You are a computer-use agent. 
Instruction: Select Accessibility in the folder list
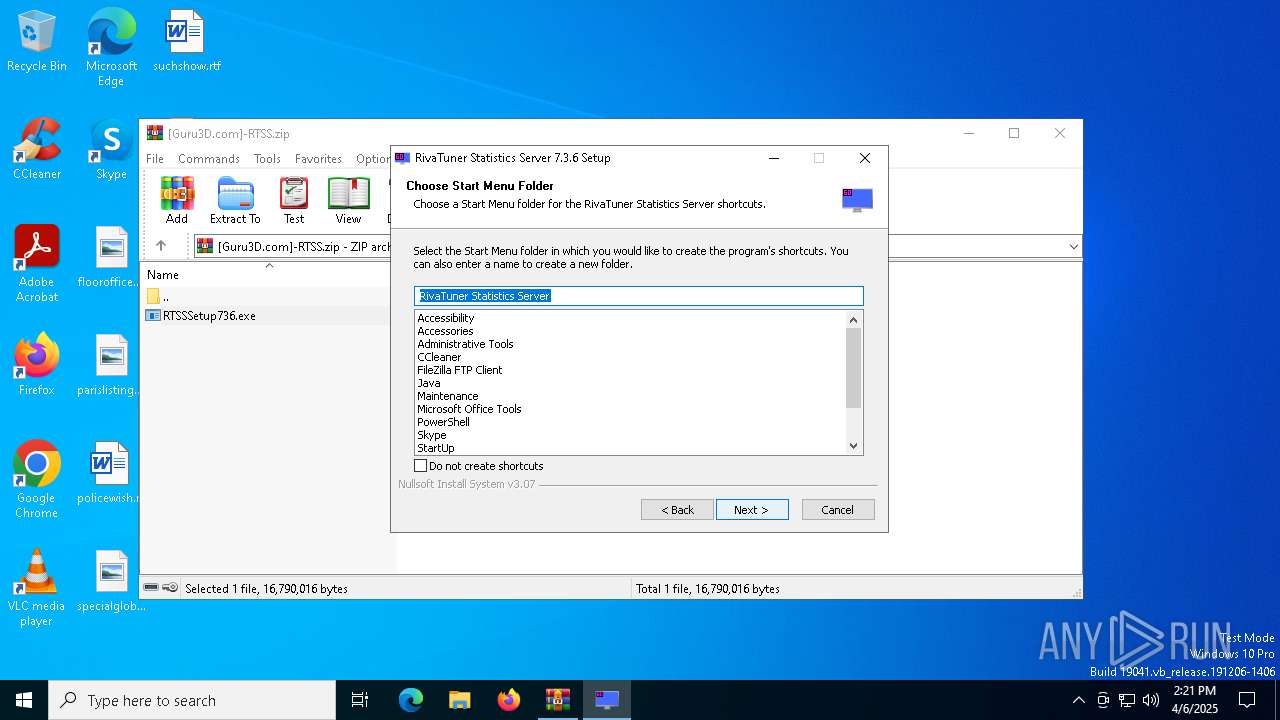(446, 318)
